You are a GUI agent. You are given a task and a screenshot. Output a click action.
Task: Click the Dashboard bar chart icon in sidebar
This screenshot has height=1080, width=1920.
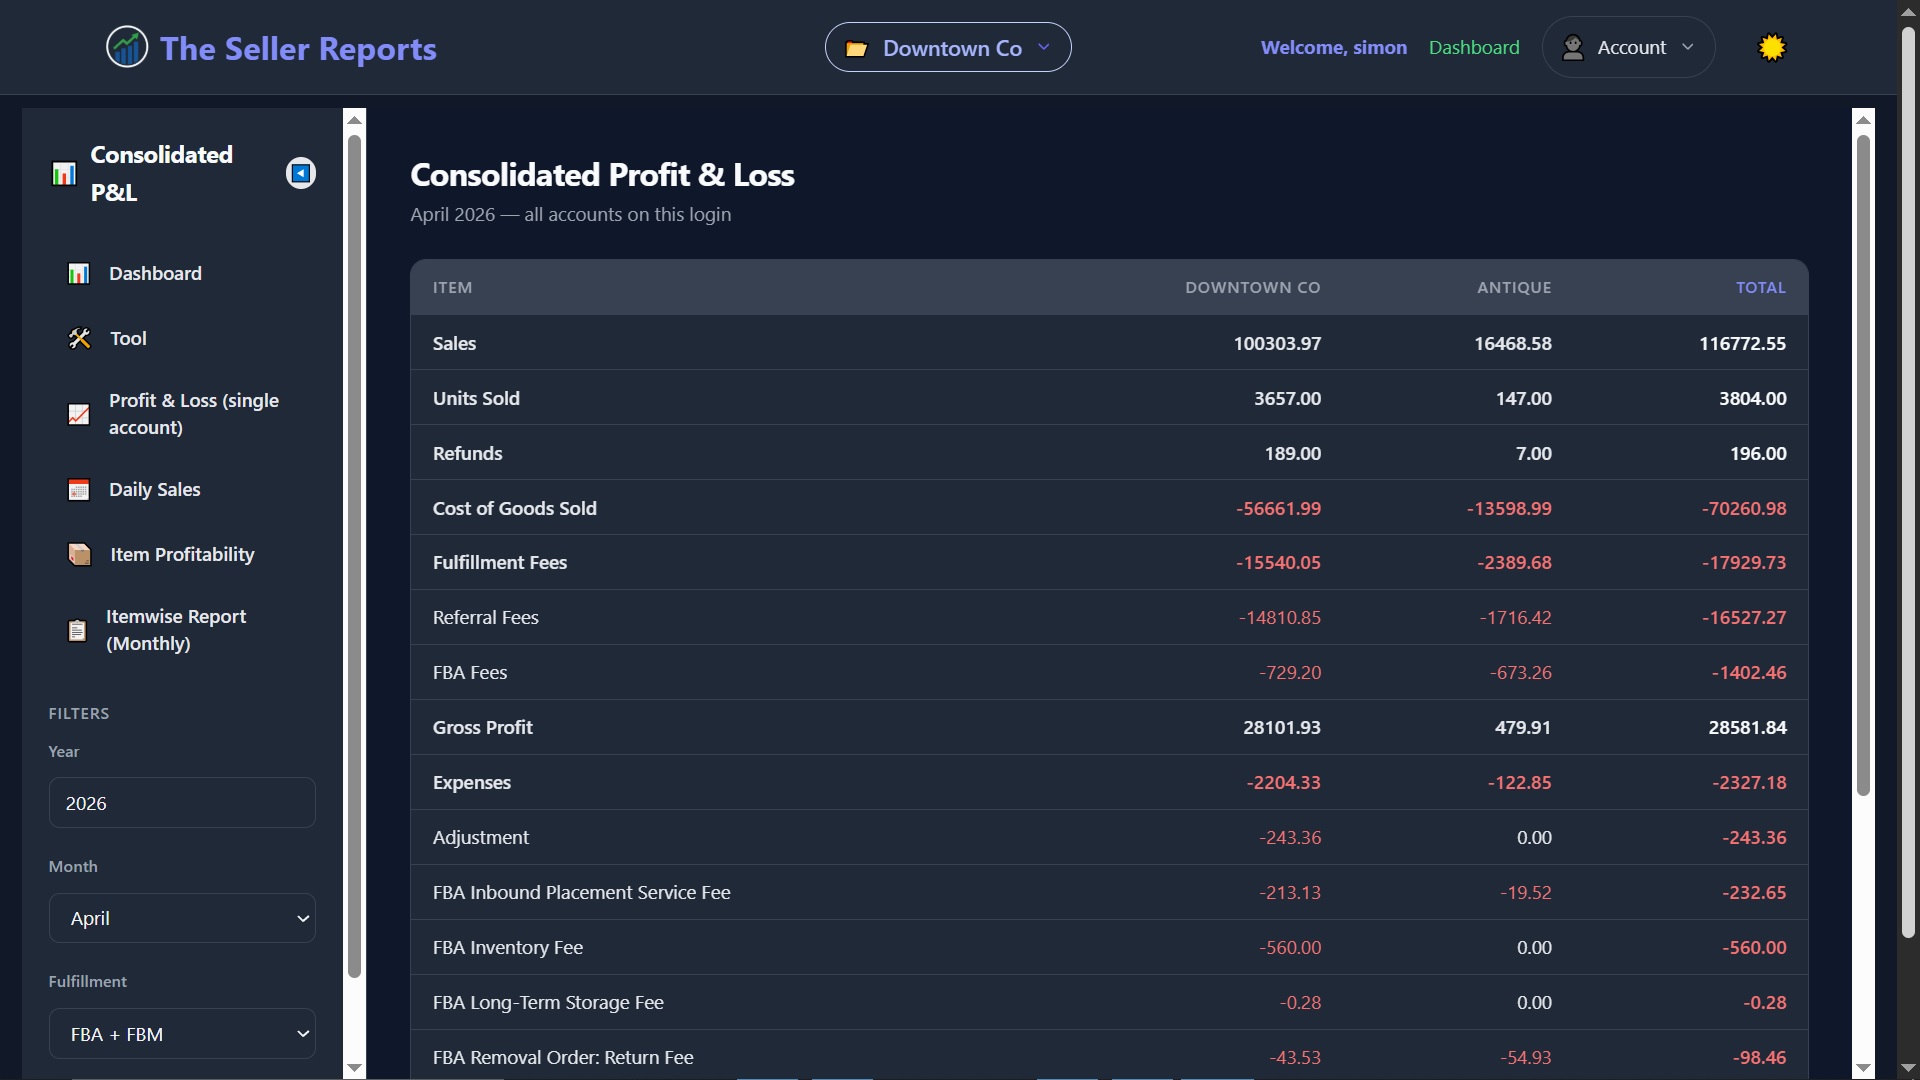pyautogui.click(x=79, y=274)
